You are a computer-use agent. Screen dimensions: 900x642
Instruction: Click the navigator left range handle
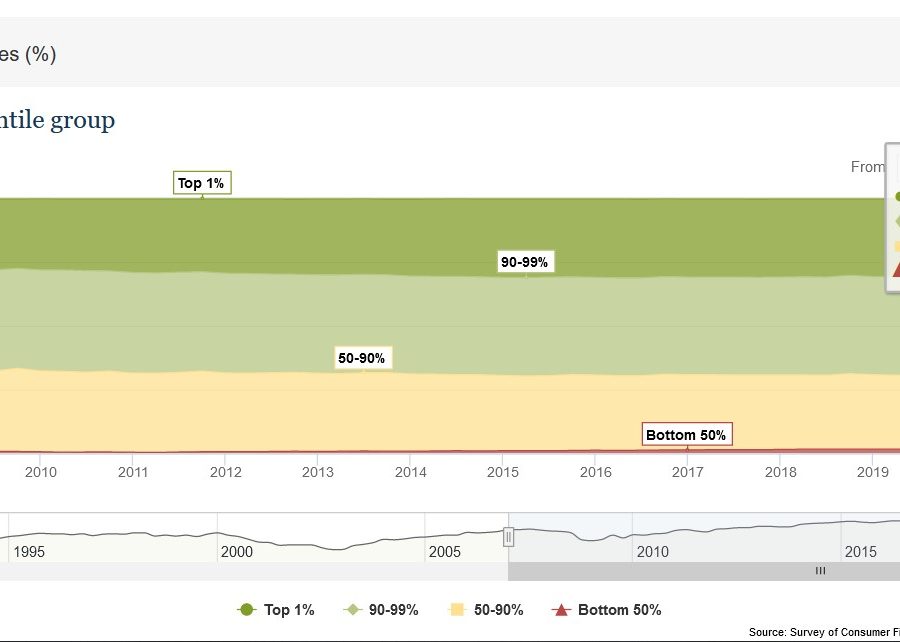coord(508,537)
